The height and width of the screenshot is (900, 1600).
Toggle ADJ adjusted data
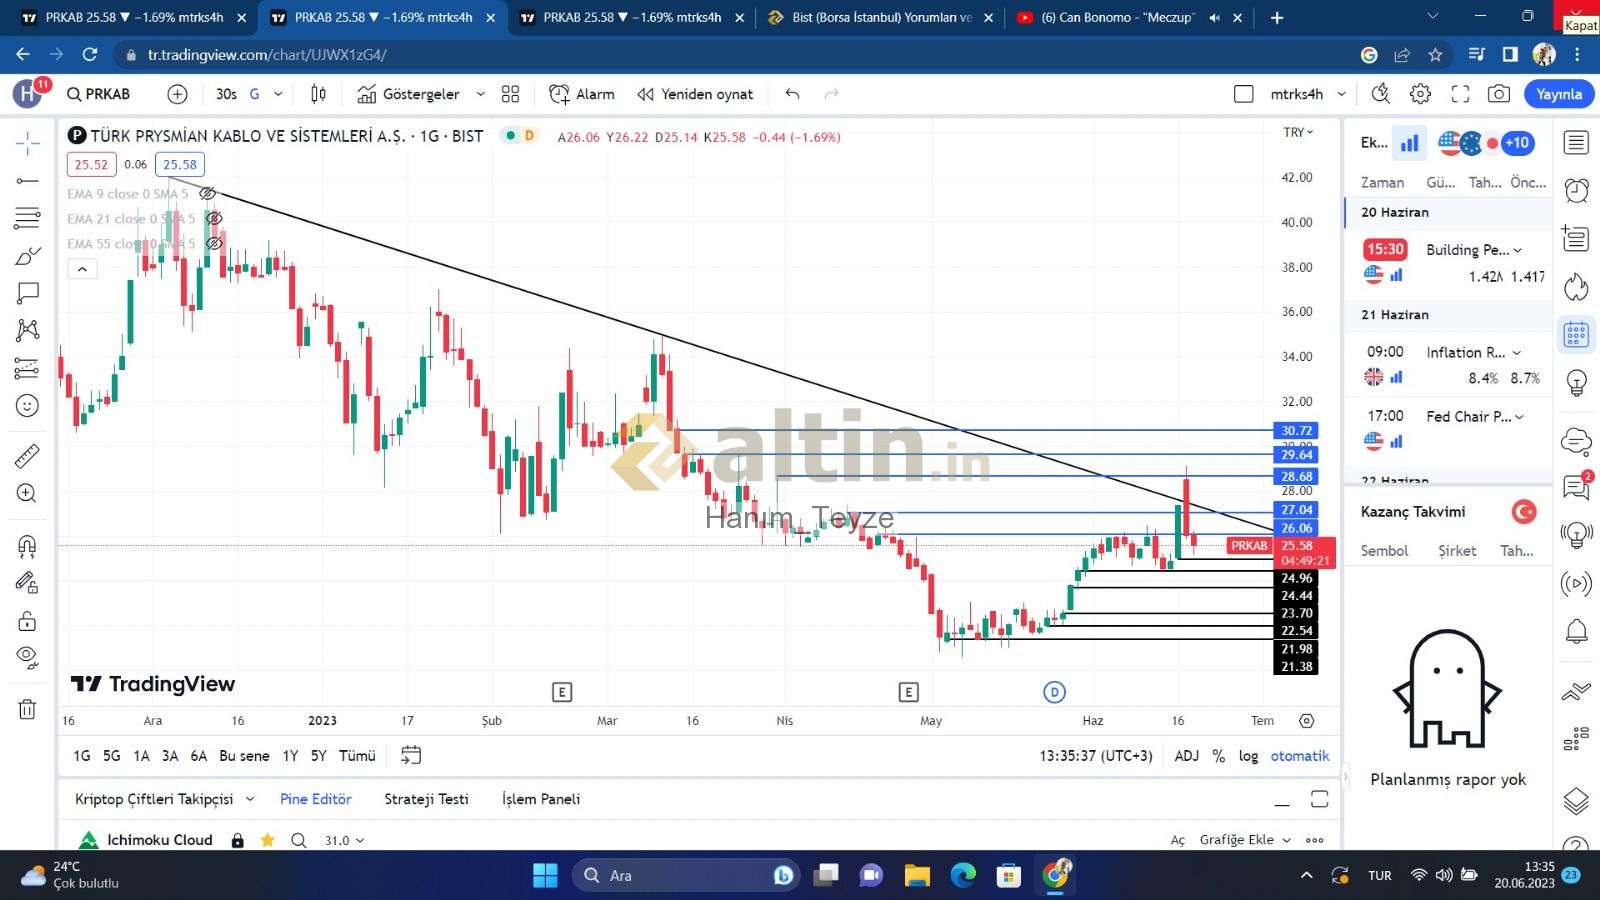pyautogui.click(x=1187, y=756)
